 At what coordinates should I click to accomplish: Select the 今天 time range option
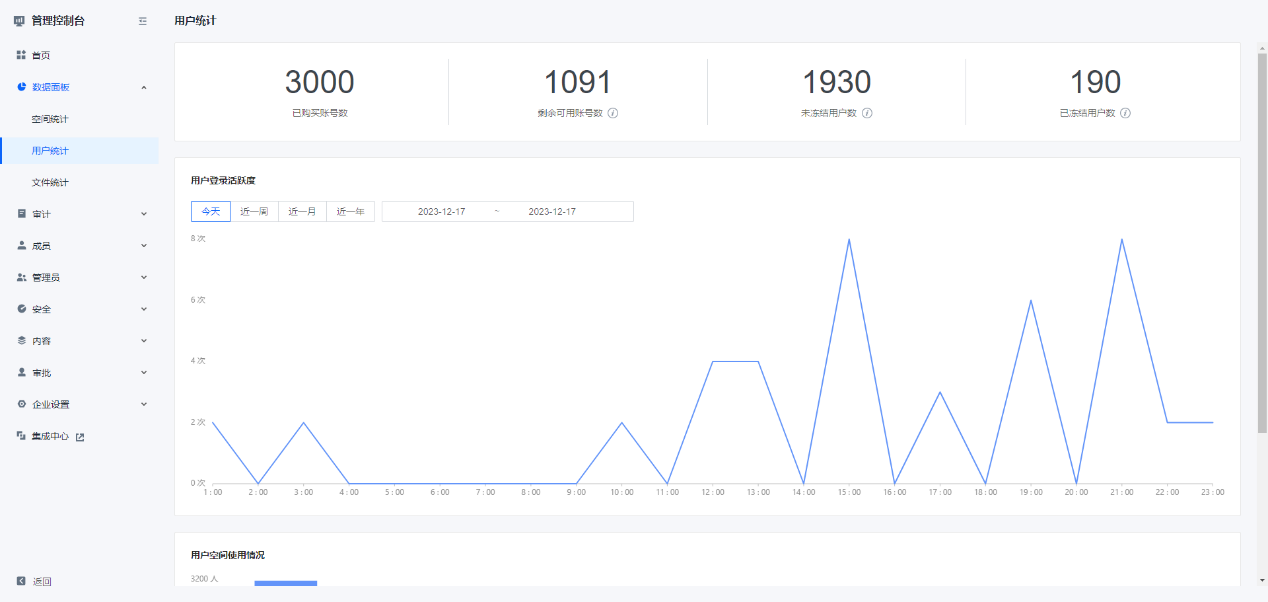click(x=210, y=212)
